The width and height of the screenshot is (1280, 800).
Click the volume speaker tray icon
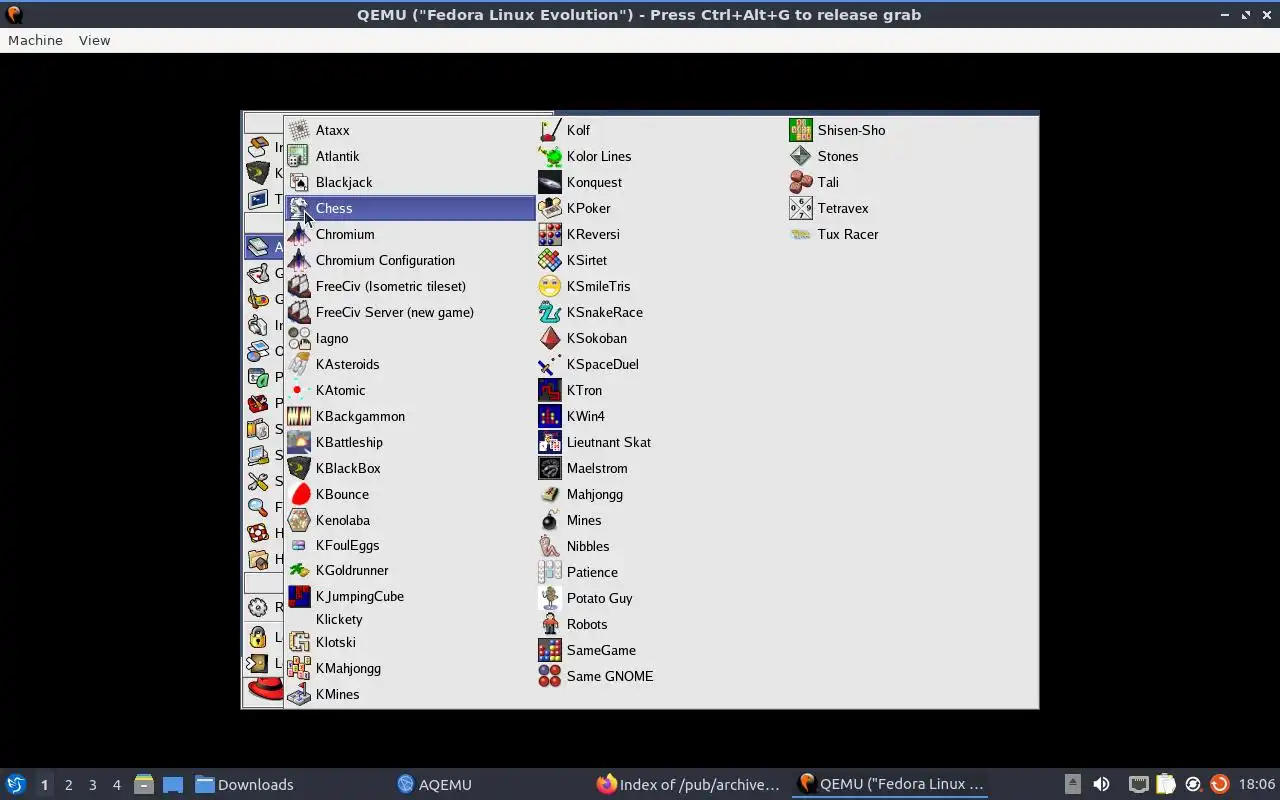tap(1101, 785)
